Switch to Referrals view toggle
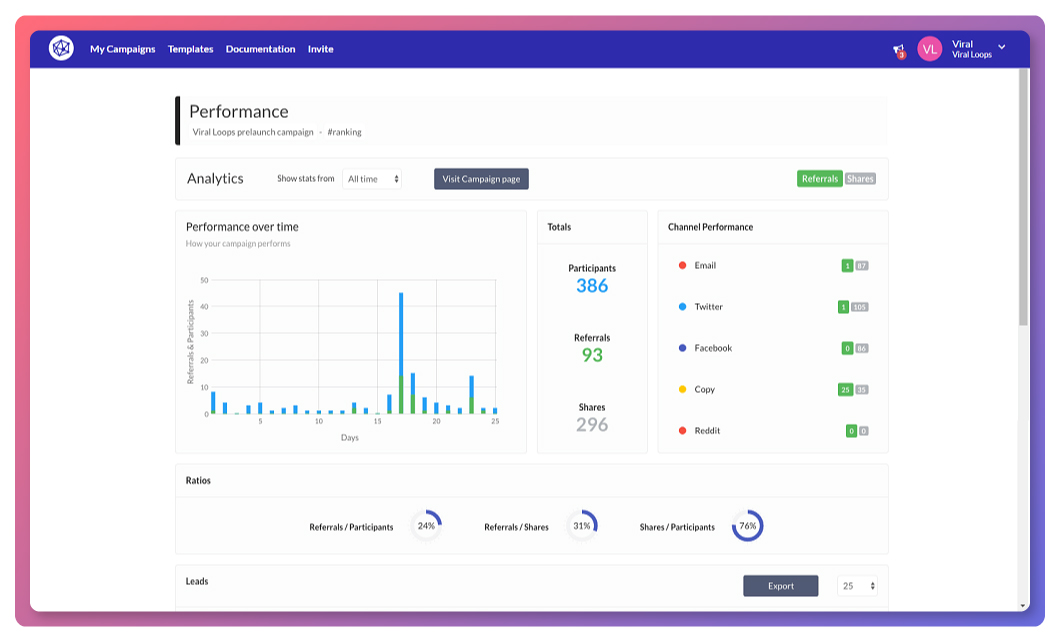The height and width of the screenshot is (641, 1060). pyautogui.click(x=819, y=179)
